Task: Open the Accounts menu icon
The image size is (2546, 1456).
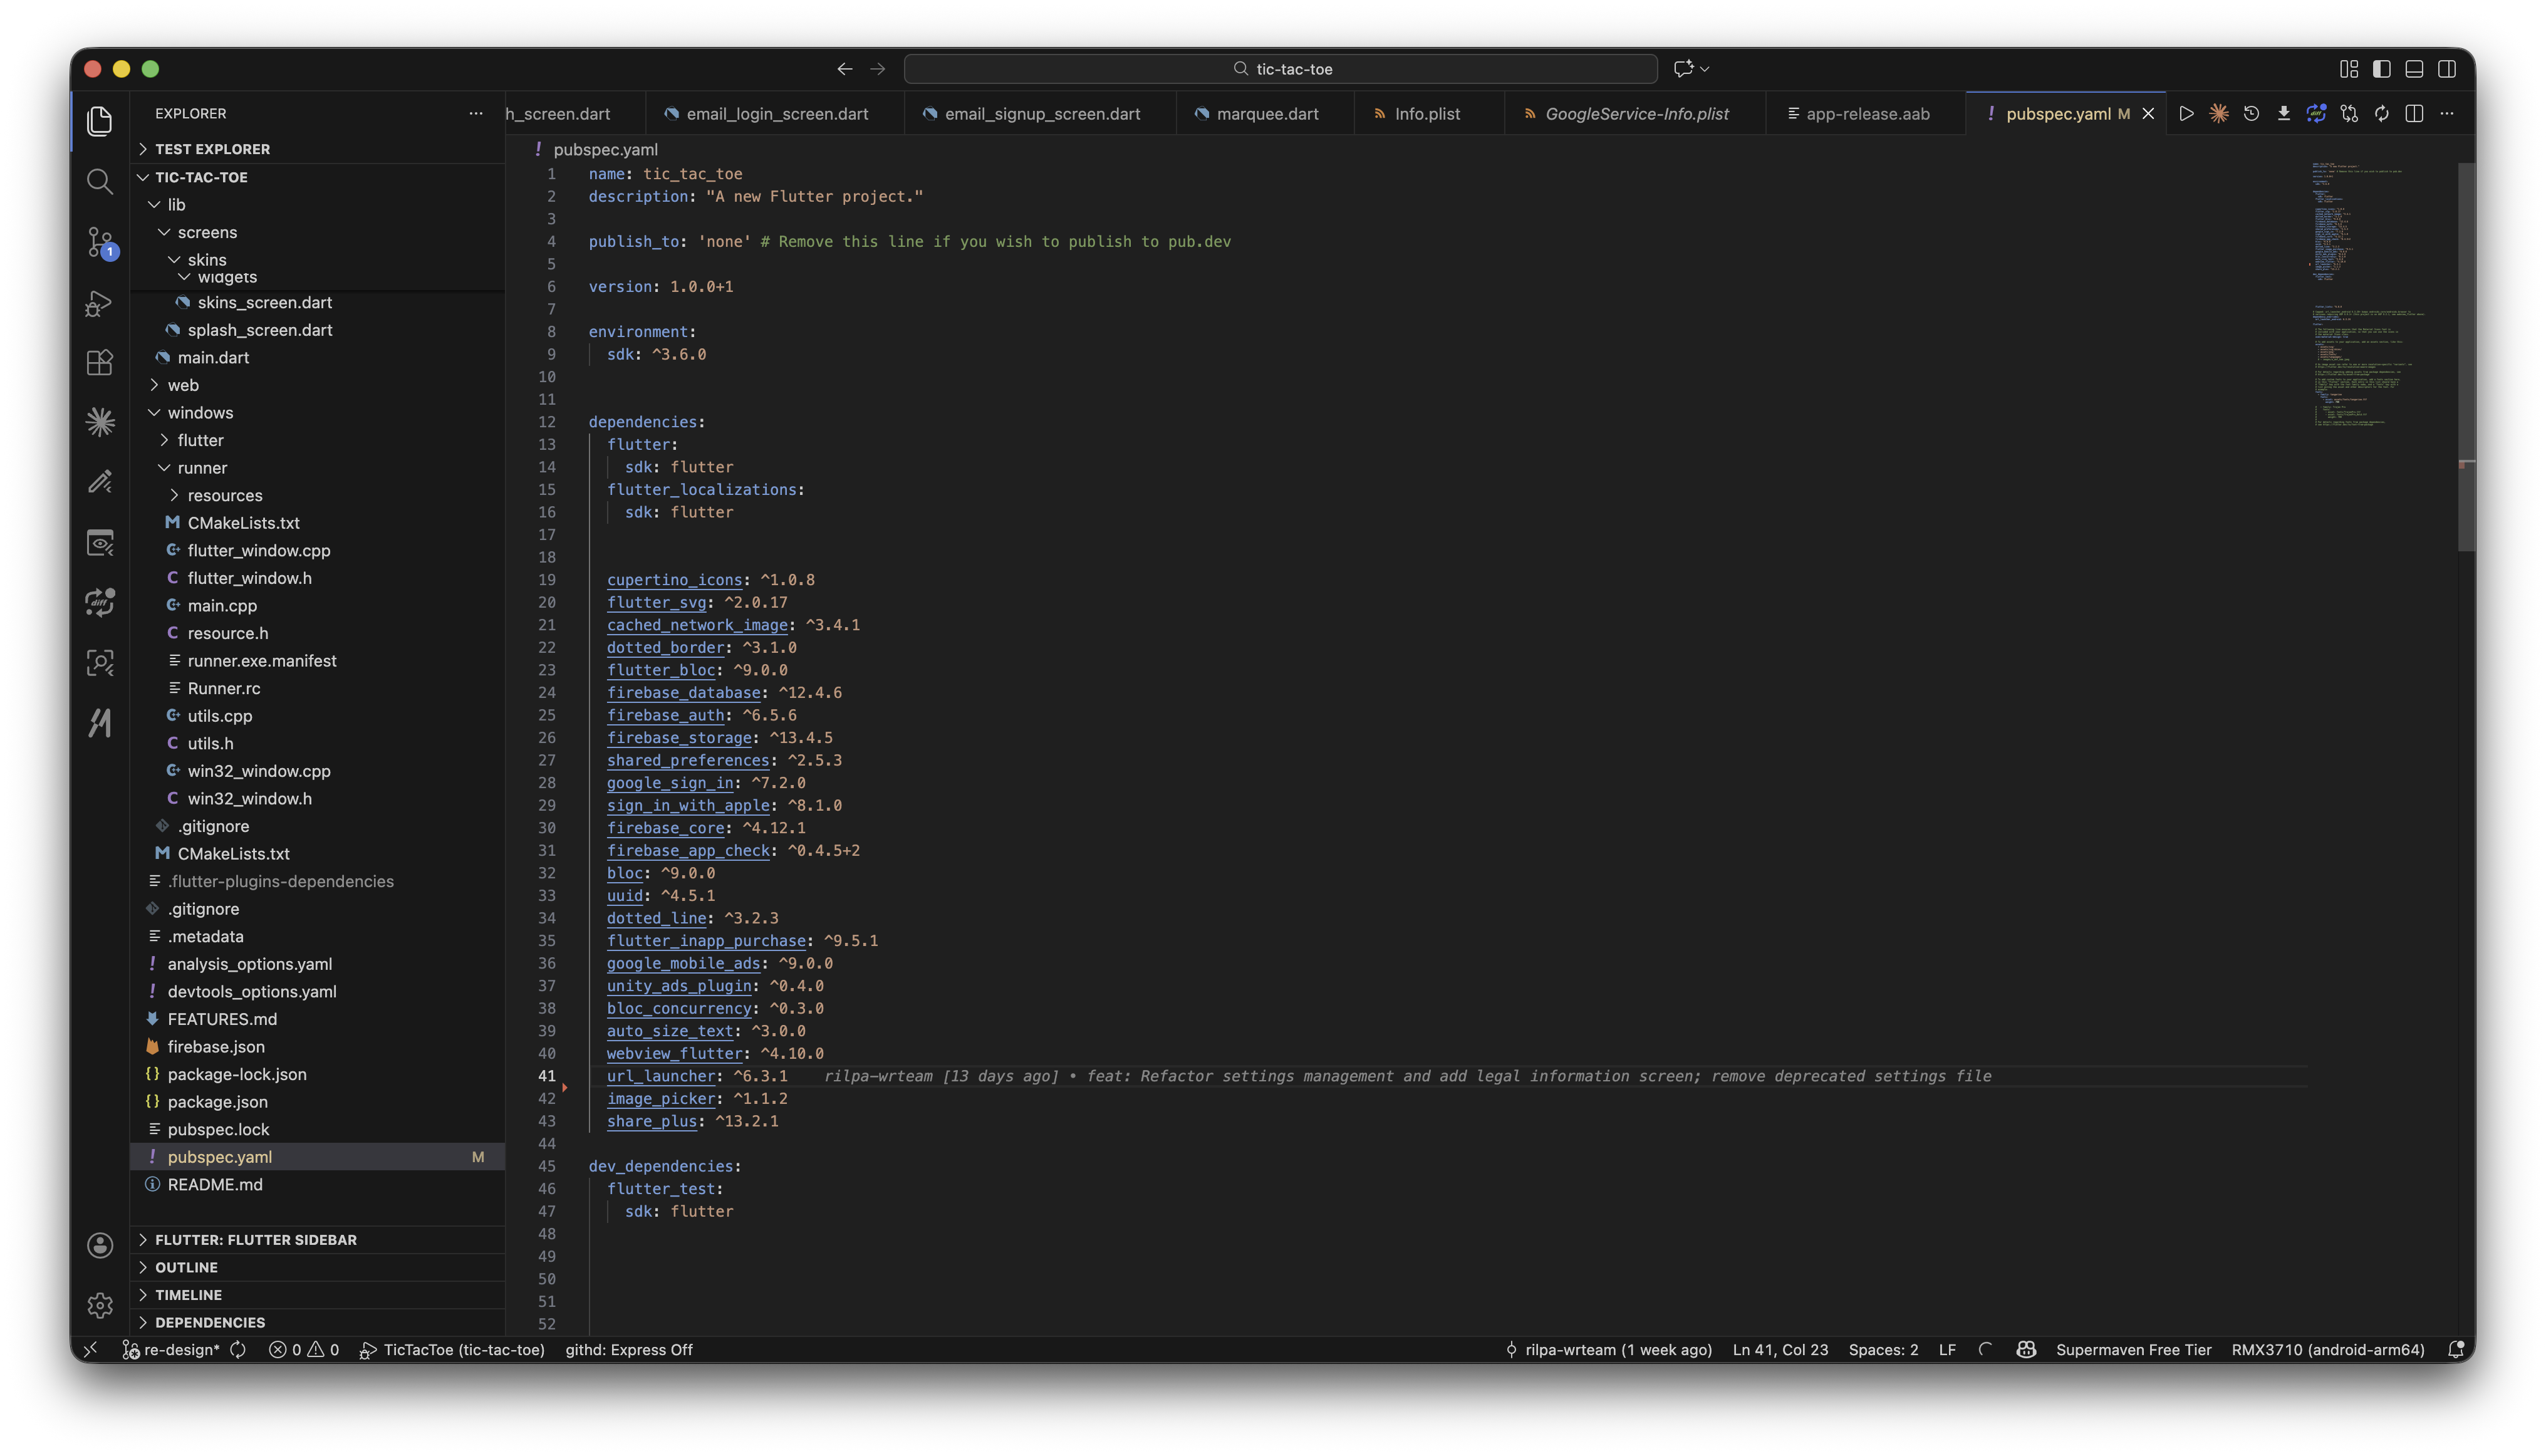Action: (99, 1245)
